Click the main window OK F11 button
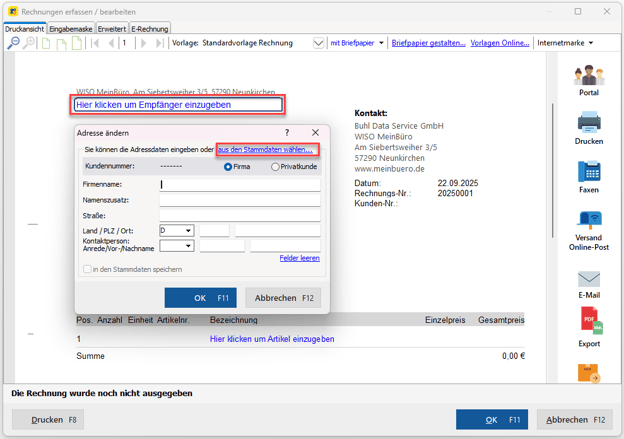624x439 pixels. pyautogui.click(x=492, y=419)
